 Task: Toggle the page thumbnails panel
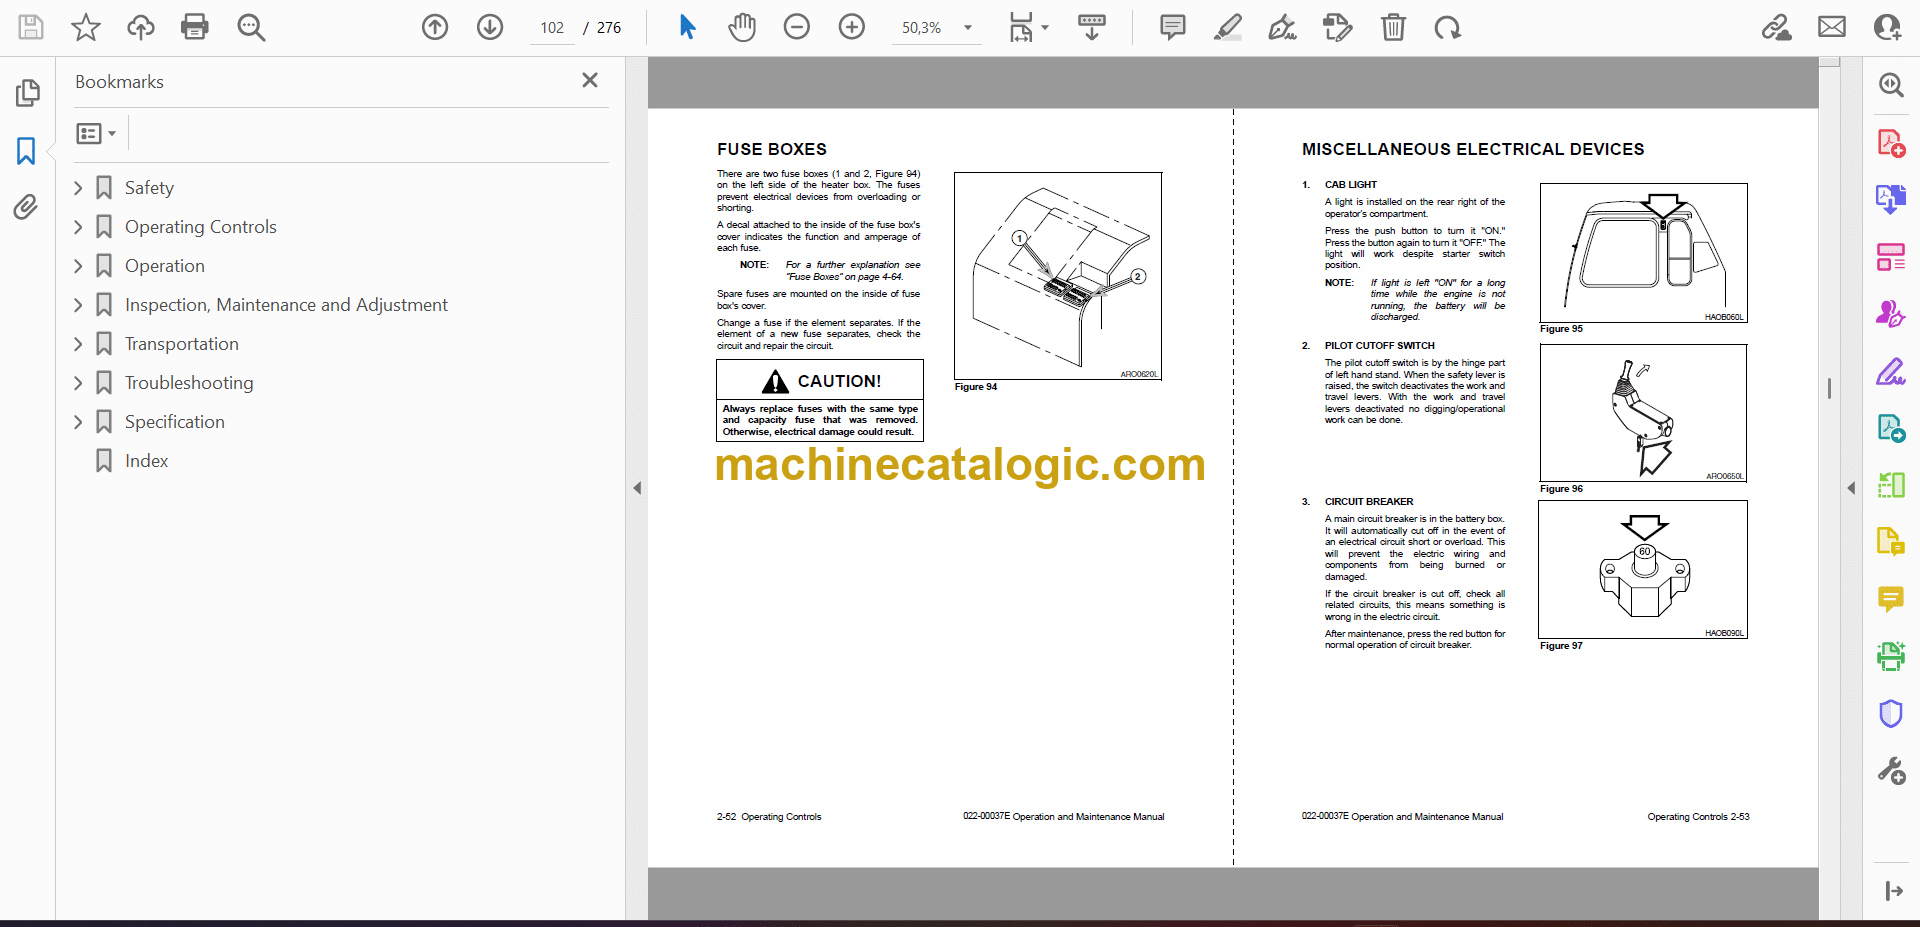(27, 93)
